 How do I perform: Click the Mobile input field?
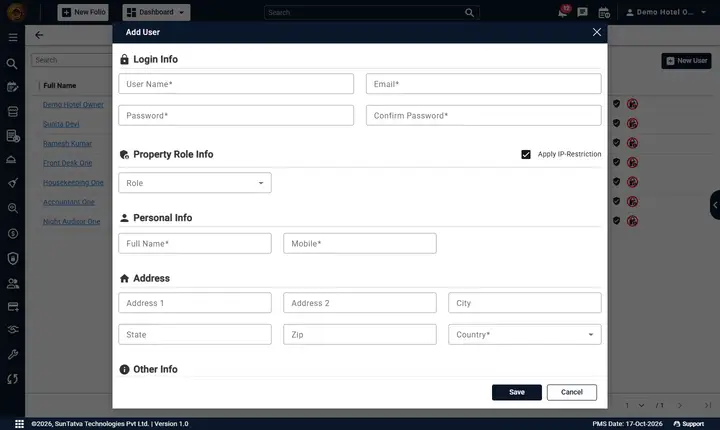(x=360, y=243)
